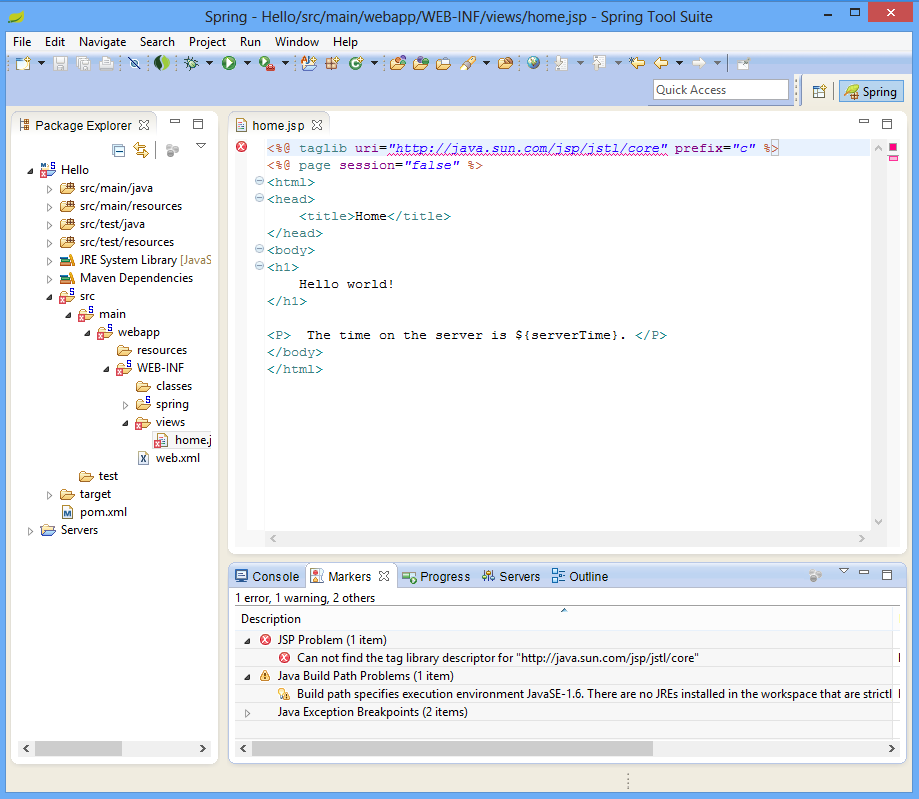The image size is (919, 799).
Task: Toggle the collapse marker beside the h1 tag
Action: (260, 267)
